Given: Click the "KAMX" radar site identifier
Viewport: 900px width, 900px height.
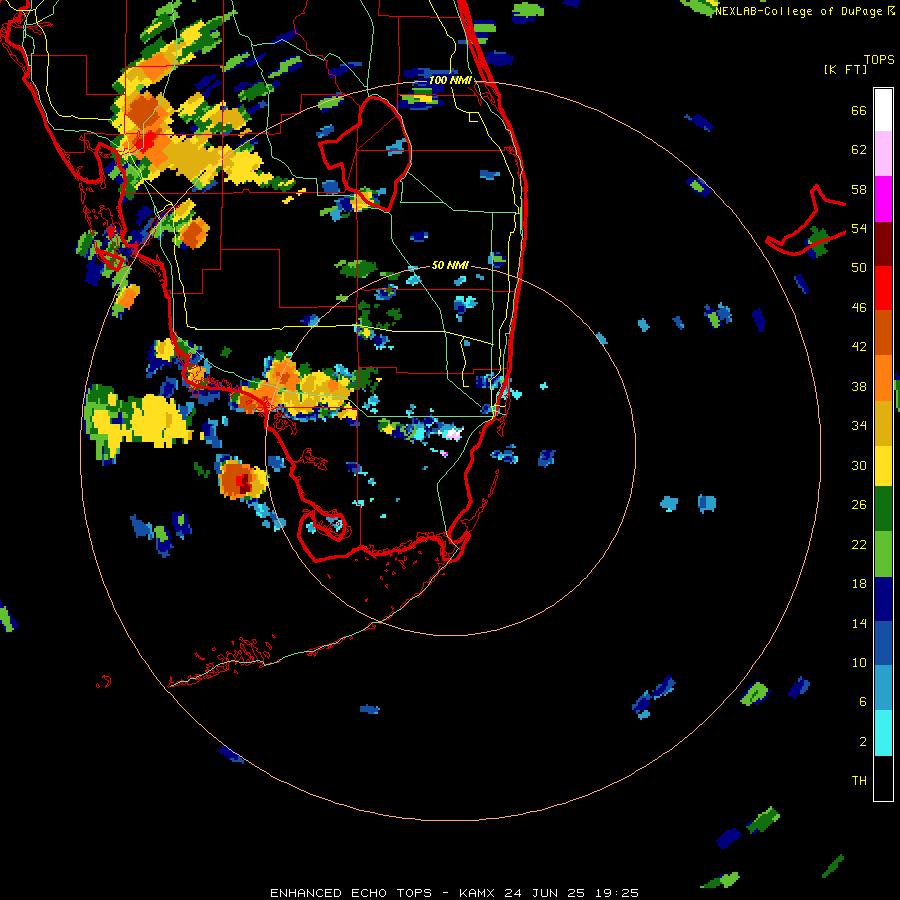Looking at the screenshot, I should pyautogui.click(x=479, y=893).
